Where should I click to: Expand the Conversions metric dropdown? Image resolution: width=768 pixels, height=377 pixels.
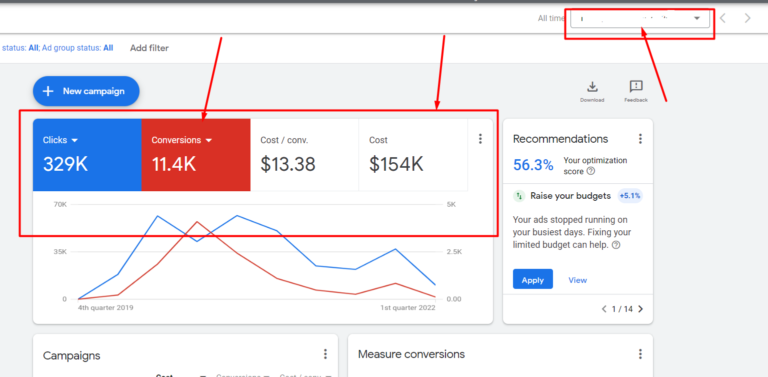coord(209,141)
